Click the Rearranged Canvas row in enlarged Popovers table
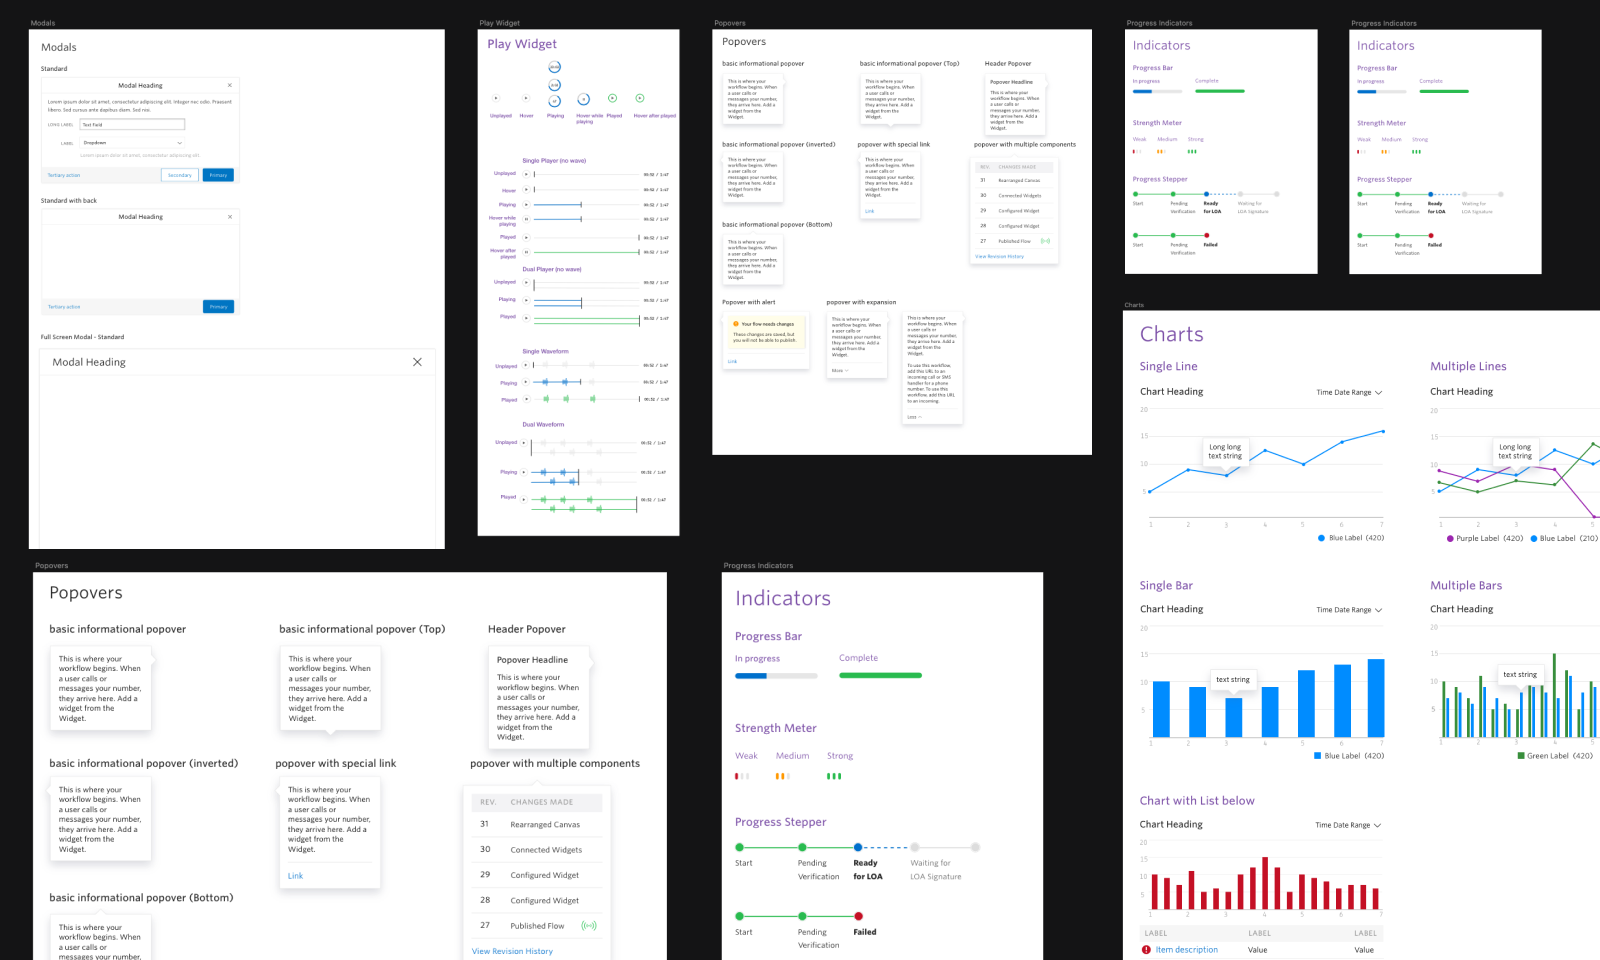The height and width of the screenshot is (960, 1600). click(535, 825)
